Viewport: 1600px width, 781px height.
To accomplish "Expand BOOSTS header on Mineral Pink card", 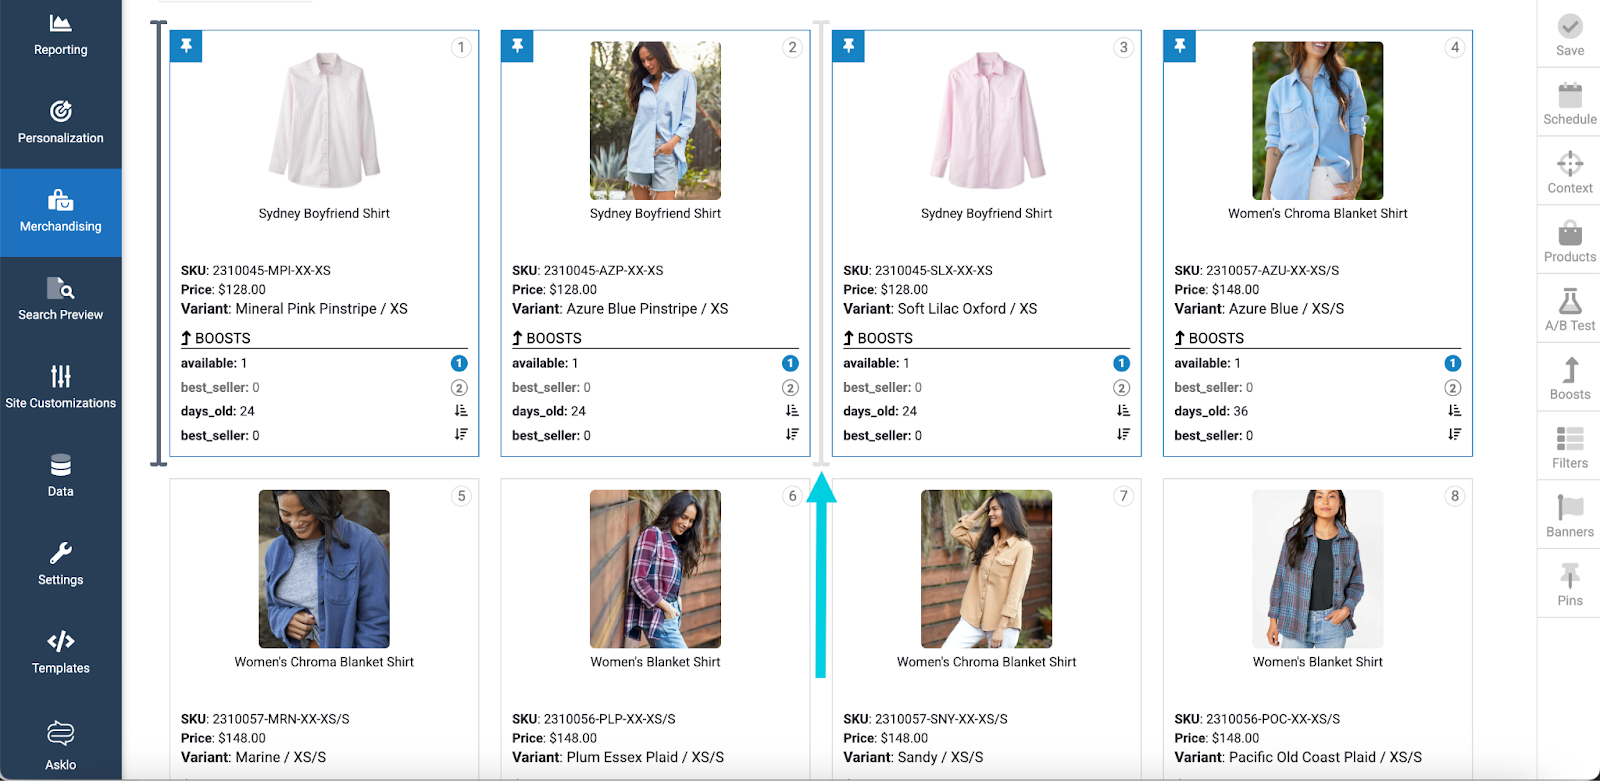I will pyautogui.click(x=216, y=338).
